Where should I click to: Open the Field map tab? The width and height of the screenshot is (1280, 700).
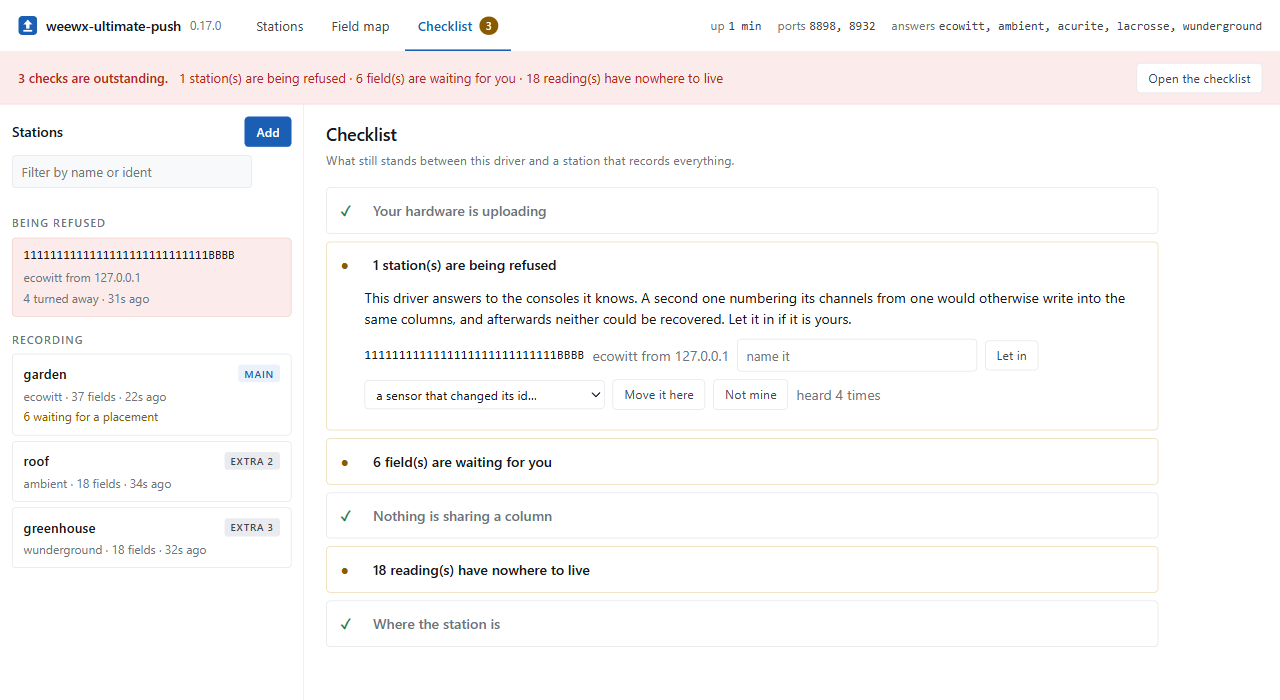point(361,26)
